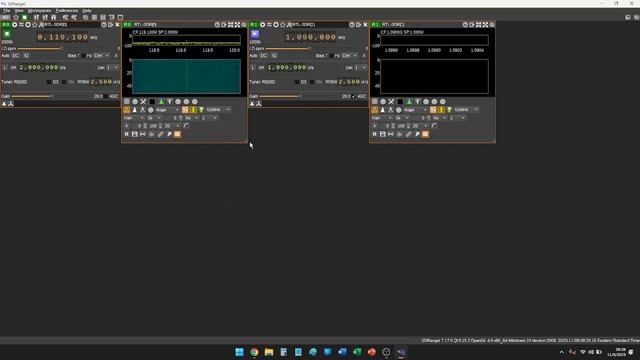Open the Cen frequency position dropdown in R0
The width and height of the screenshot is (640, 360).
tap(102, 56)
